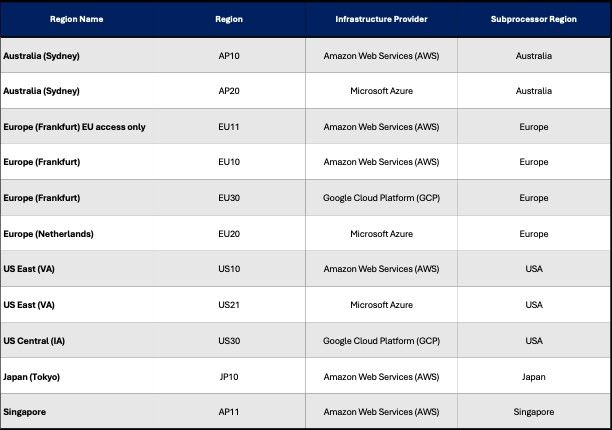Select the Subprocessor Region header
612x430 pixels.
(x=534, y=19)
